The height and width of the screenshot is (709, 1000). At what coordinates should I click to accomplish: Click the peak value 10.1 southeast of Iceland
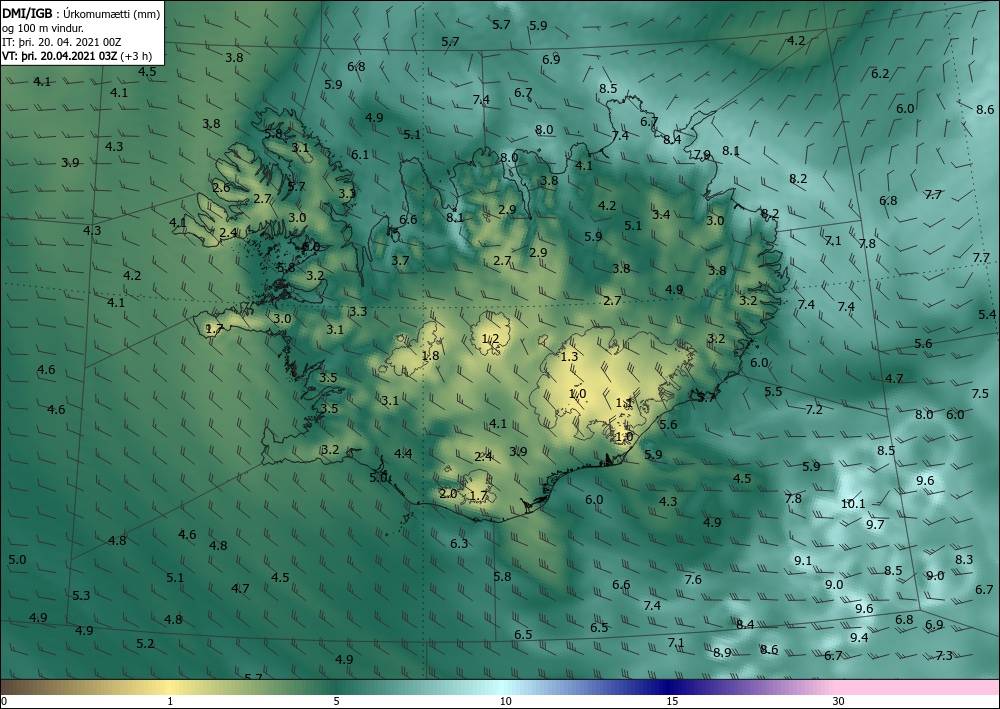[853, 504]
